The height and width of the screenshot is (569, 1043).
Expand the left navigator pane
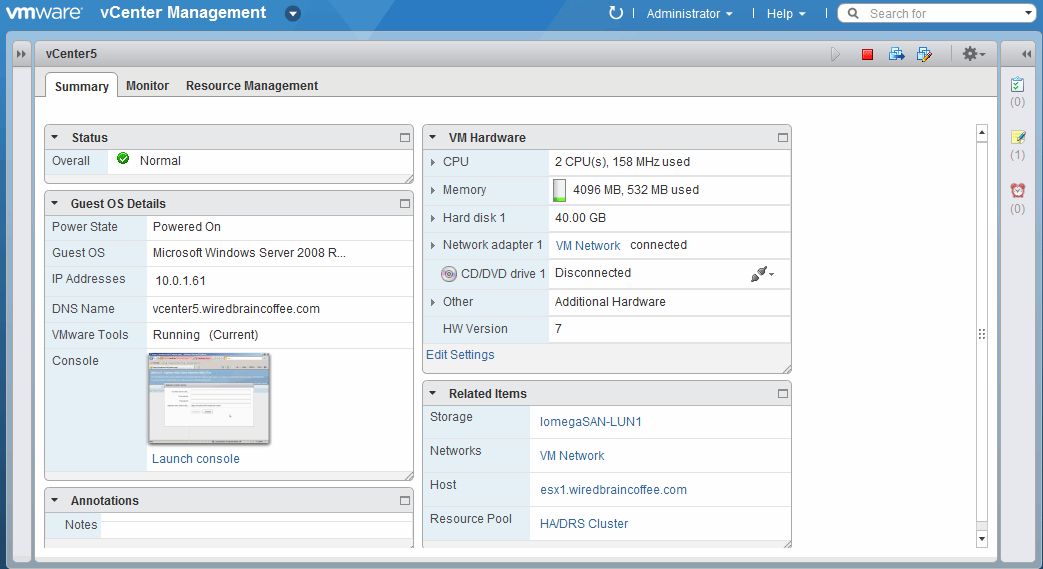point(21,54)
